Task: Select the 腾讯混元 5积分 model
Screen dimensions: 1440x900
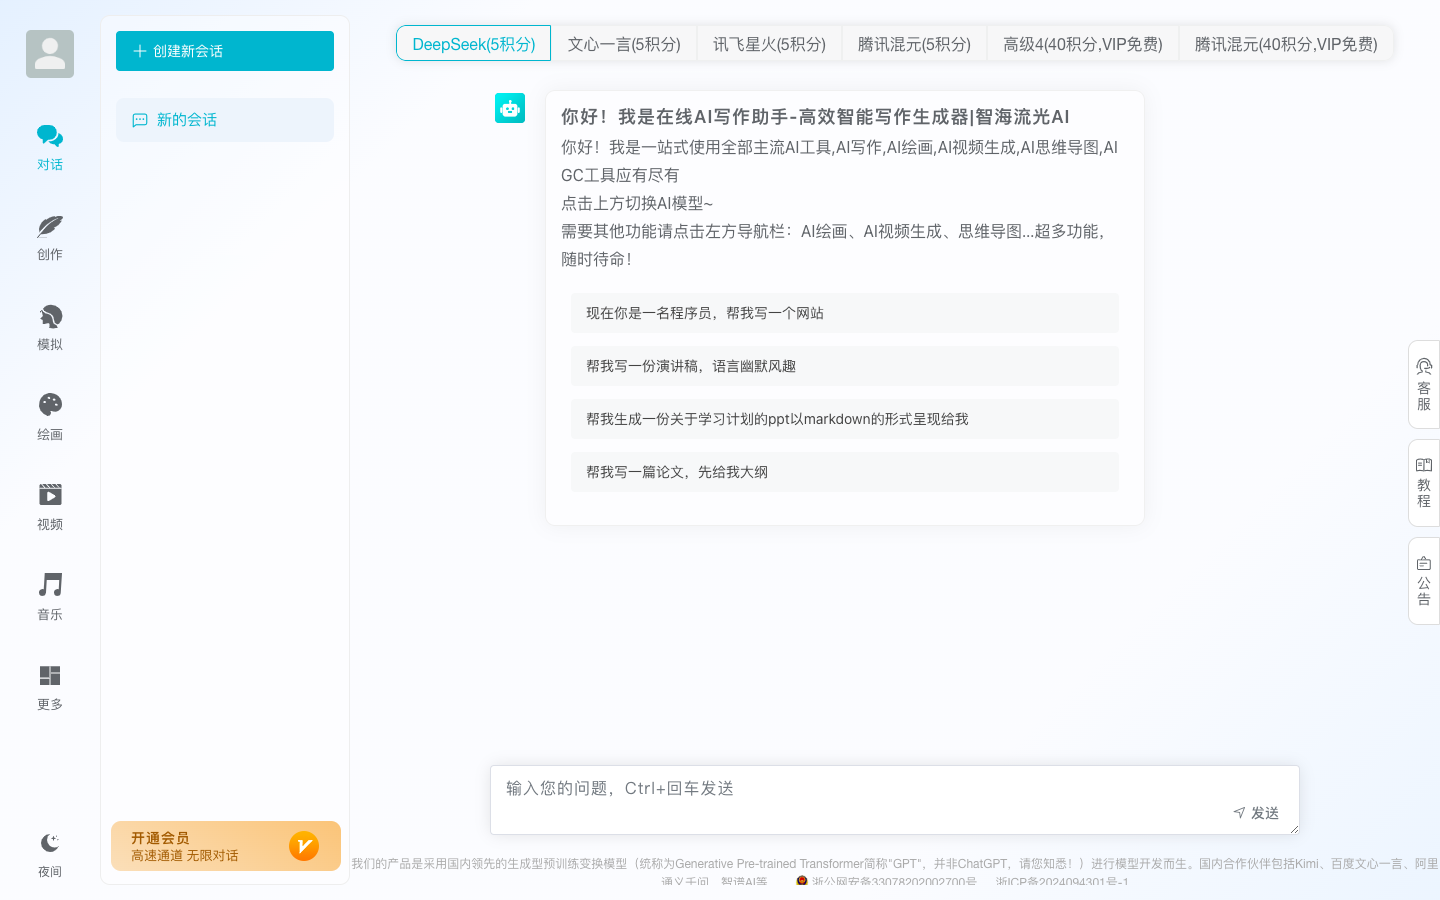Action: [913, 43]
